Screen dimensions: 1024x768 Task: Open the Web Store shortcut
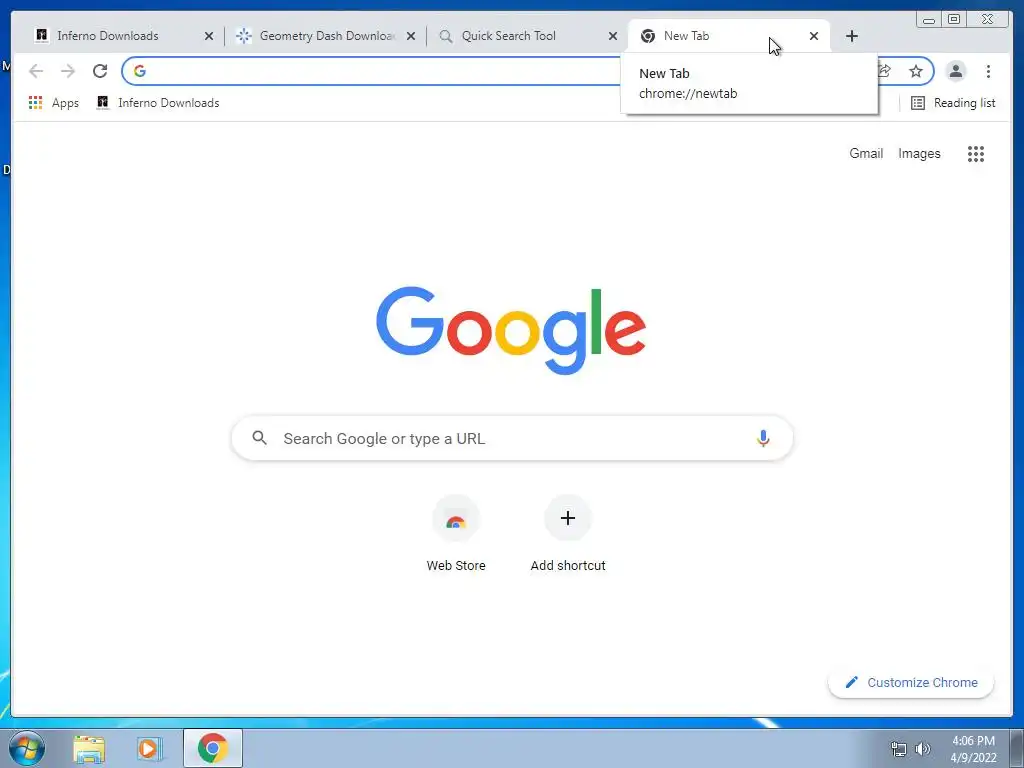(x=456, y=534)
